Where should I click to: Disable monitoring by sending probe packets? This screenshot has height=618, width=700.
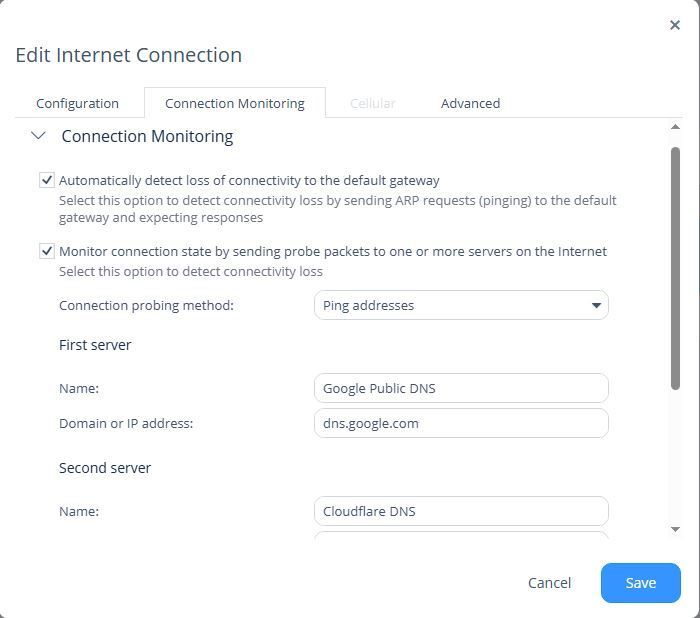46,251
